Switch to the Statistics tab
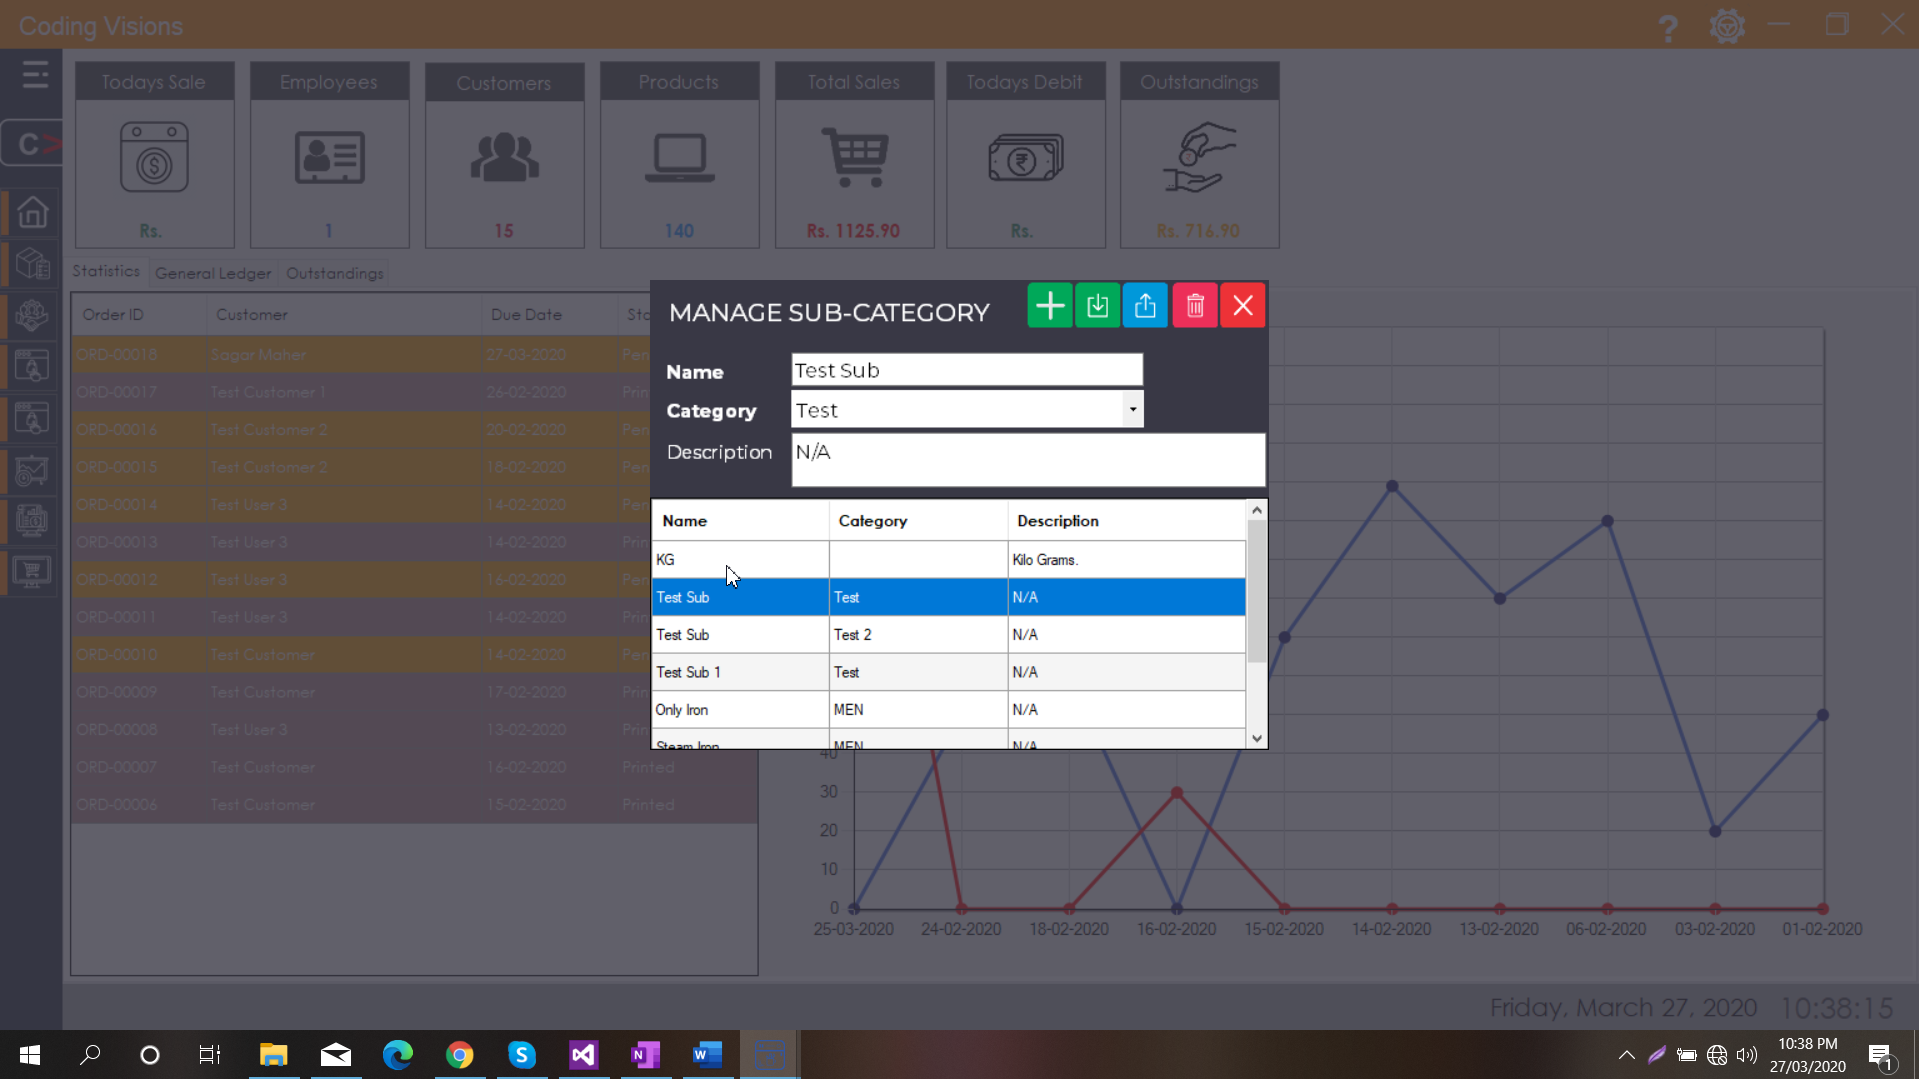Viewport: 1919px width, 1079px height. pos(106,272)
